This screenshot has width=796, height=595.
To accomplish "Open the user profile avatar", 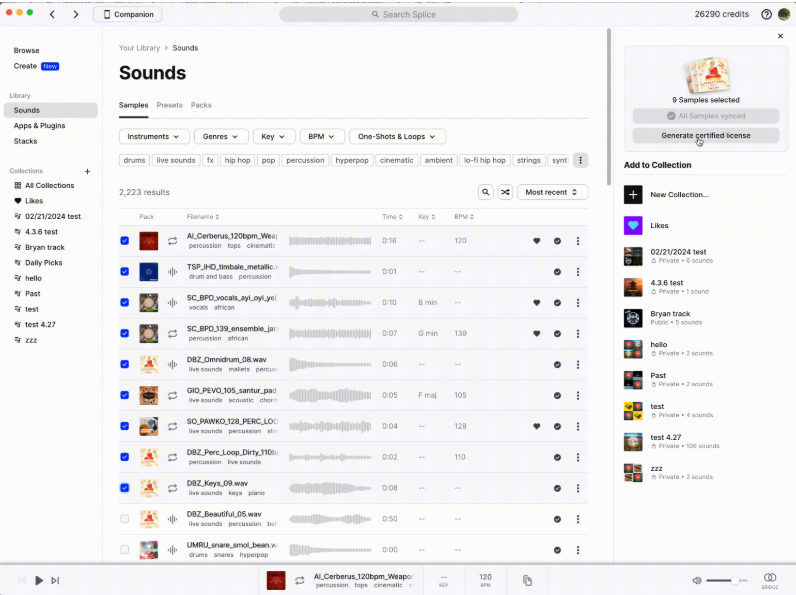I will click(x=784, y=14).
